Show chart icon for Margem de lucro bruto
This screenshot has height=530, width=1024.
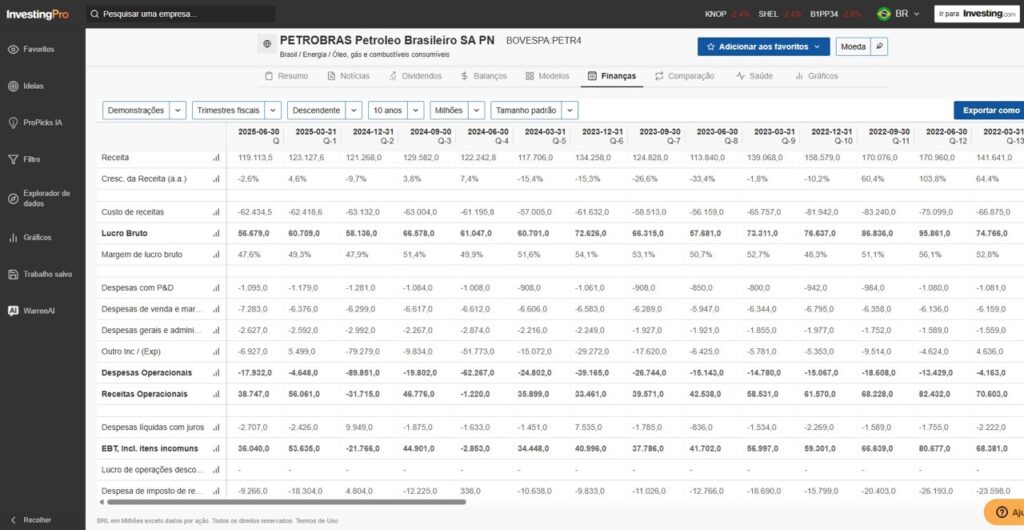[216, 255]
